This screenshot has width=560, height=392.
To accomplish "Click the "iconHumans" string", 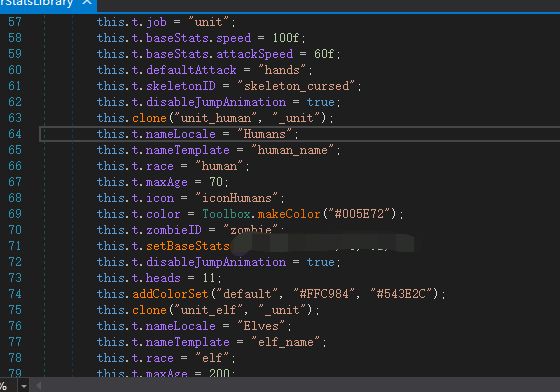I will [x=237, y=198].
